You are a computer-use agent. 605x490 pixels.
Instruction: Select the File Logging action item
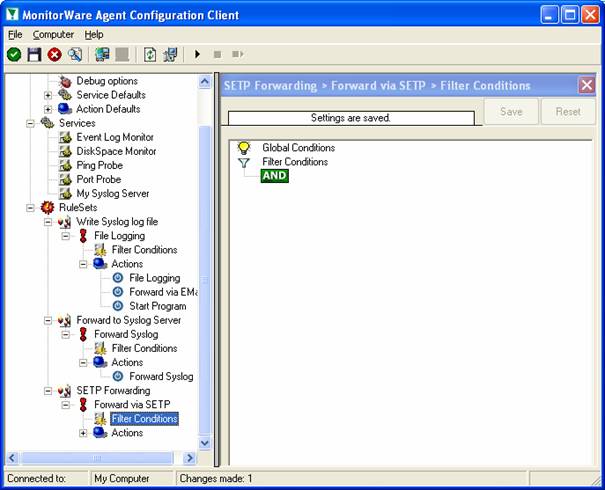coord(155,278)
